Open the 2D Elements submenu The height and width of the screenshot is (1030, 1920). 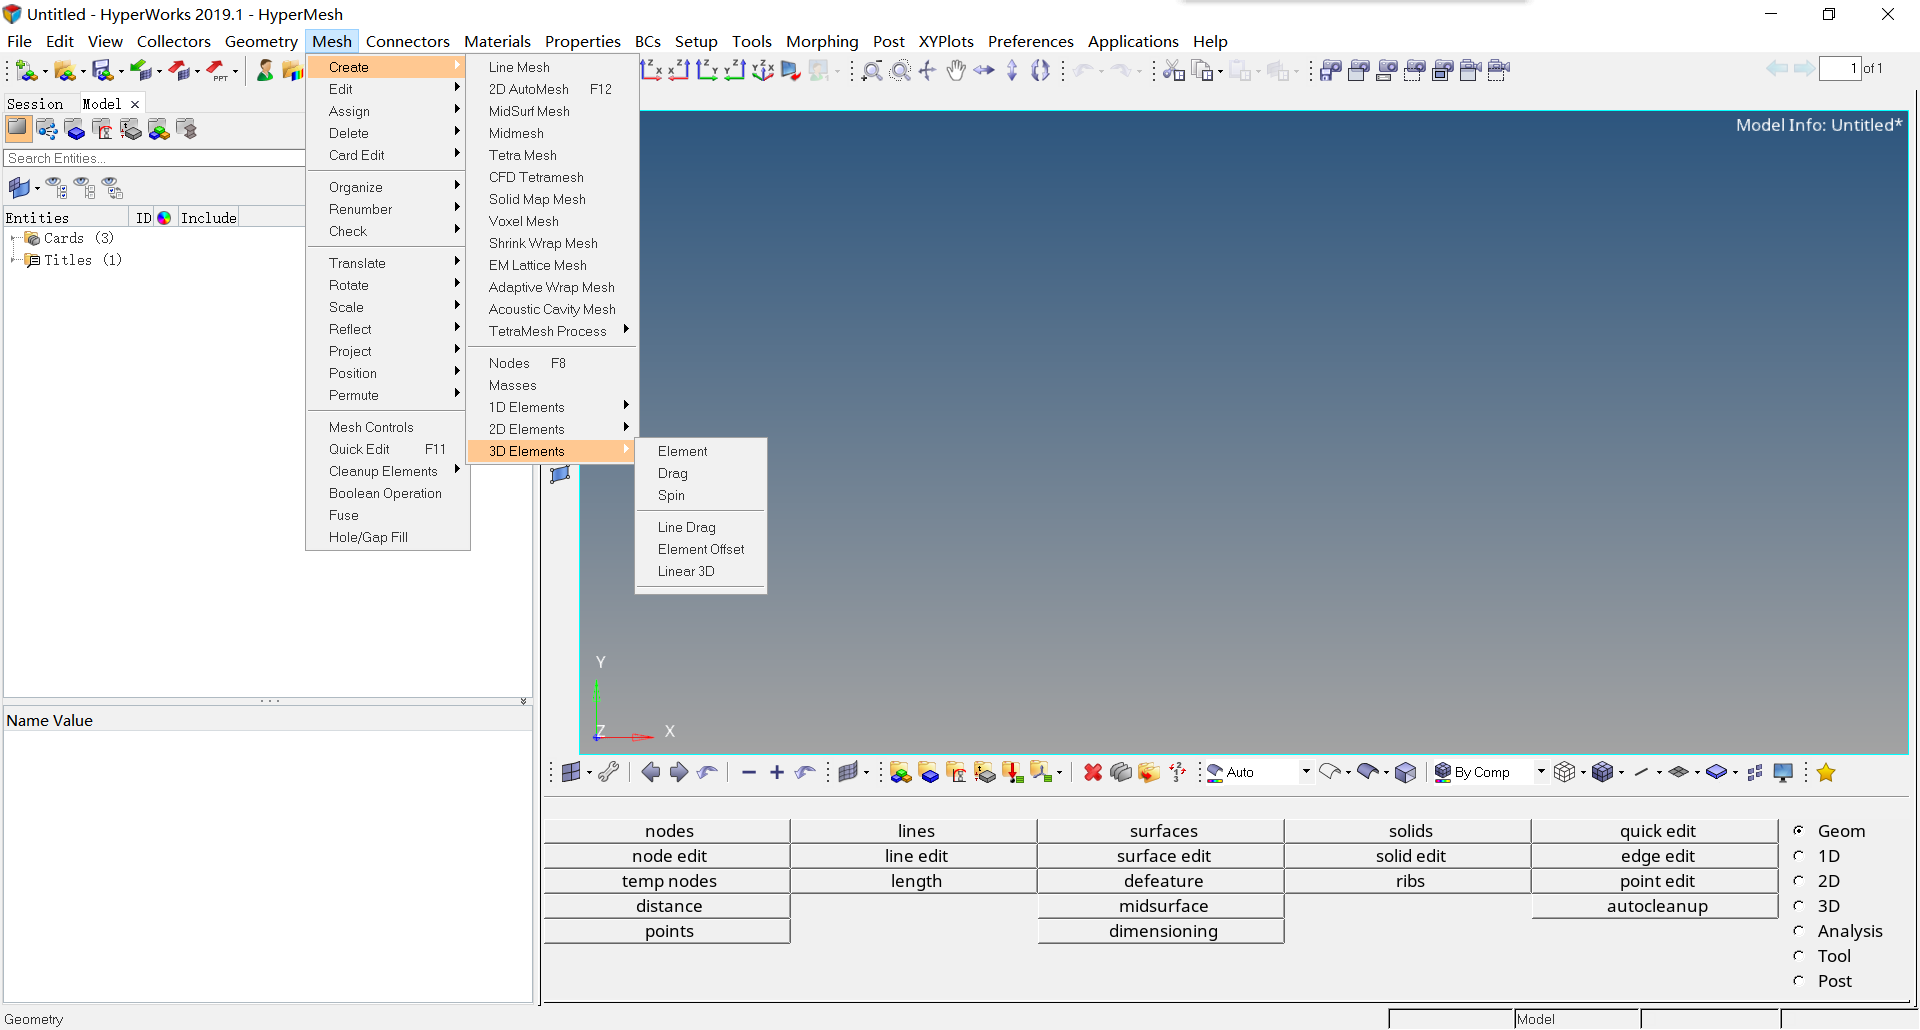pyautogui.click(x=552, y=429)
